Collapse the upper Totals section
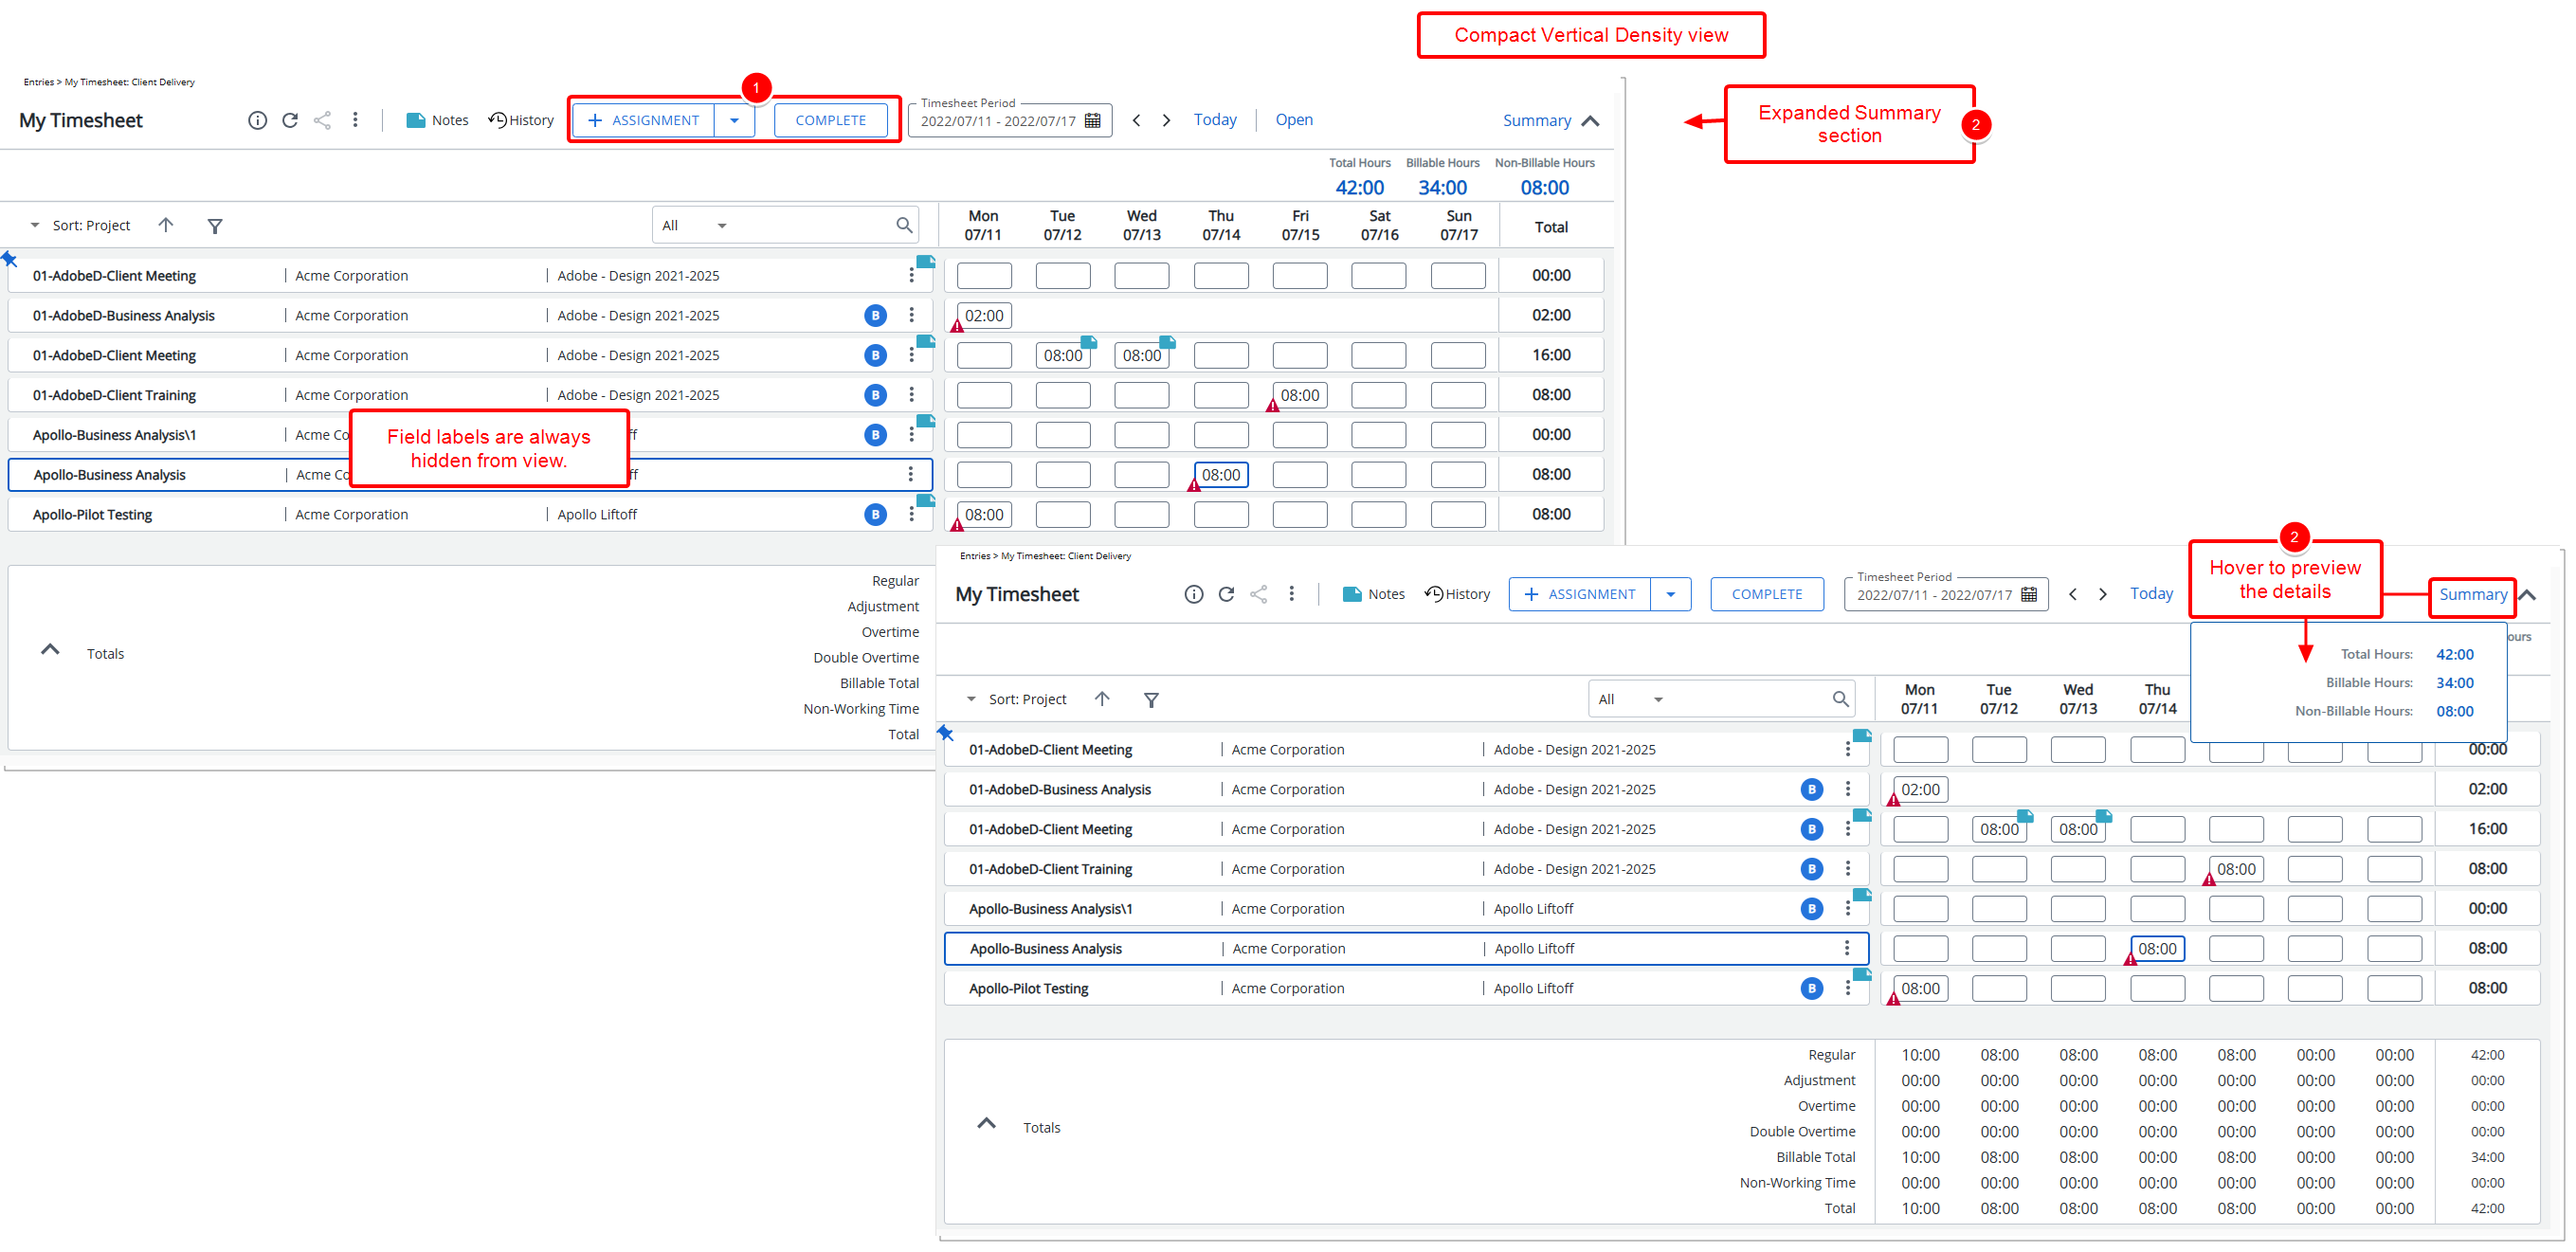The image size is (2576, 1252). pos(50,650)
